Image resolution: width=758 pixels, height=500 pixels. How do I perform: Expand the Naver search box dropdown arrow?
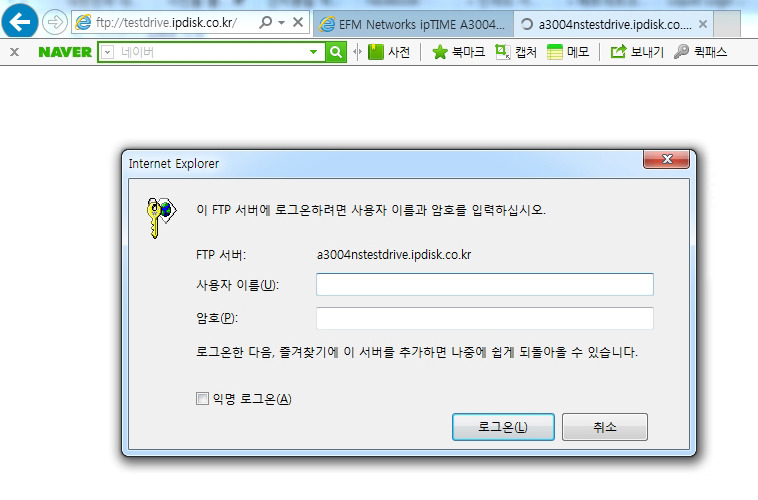pos(313,52)
